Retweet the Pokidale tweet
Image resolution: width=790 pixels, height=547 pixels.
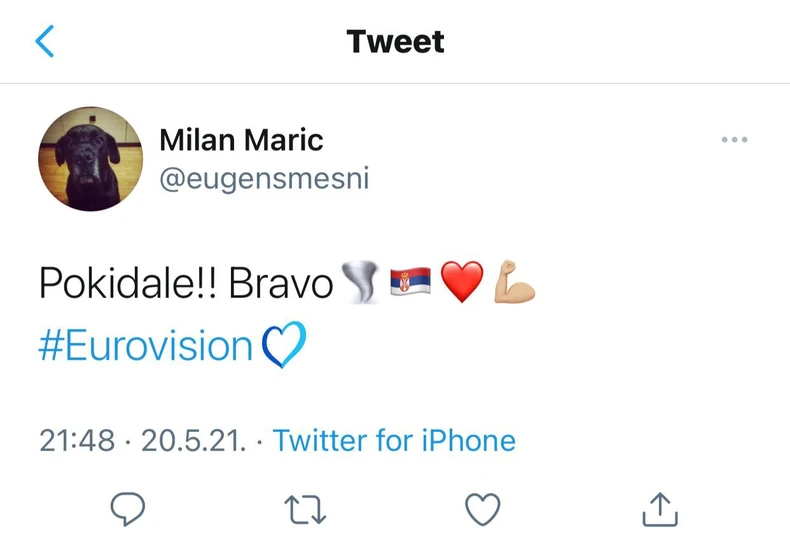(x=305, y=510)
